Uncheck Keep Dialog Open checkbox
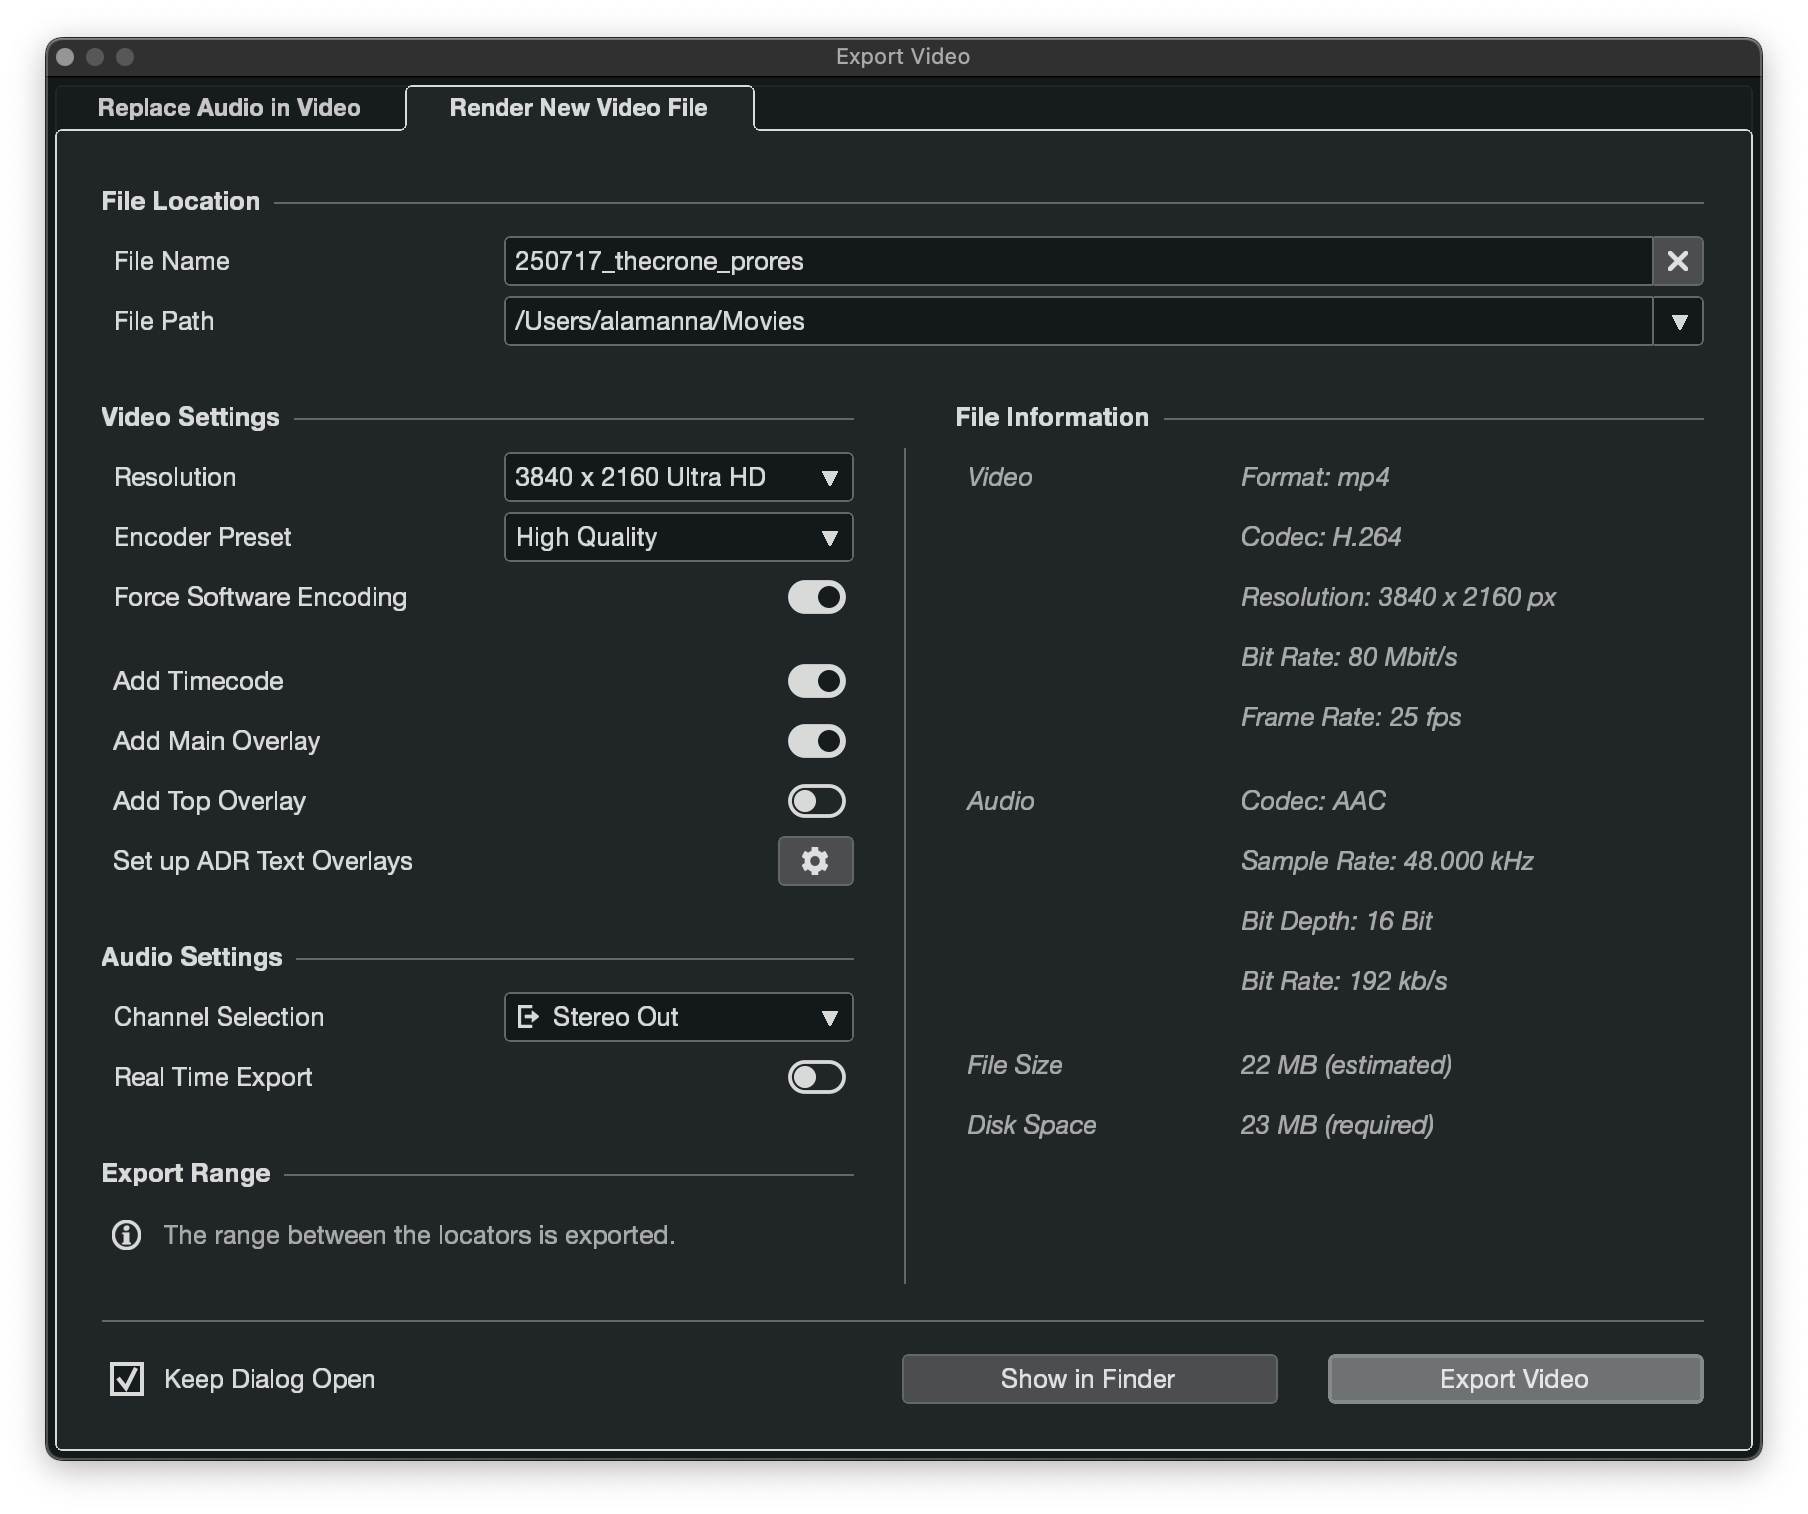 point(127,1379)
